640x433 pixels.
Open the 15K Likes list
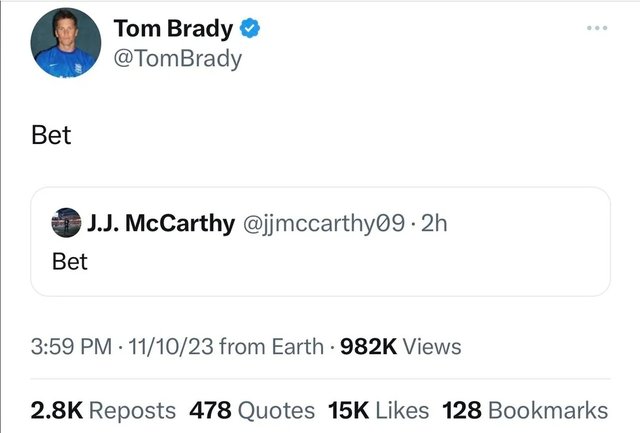tap(379, 410)
